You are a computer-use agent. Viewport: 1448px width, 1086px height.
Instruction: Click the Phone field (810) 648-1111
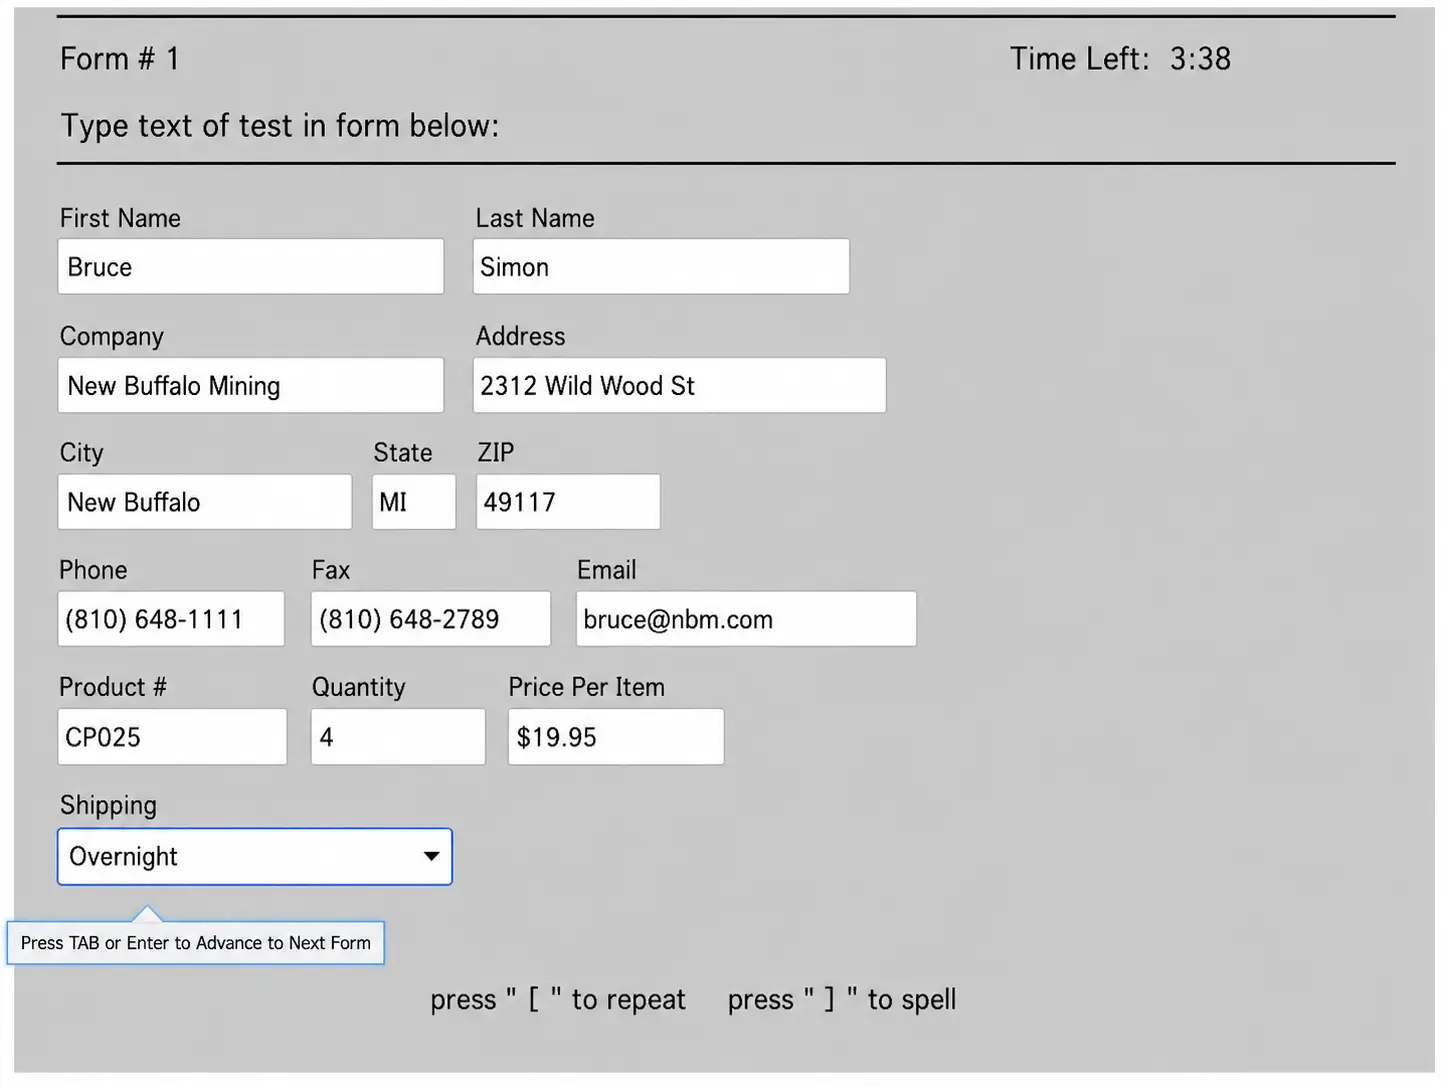click(171, 619)
